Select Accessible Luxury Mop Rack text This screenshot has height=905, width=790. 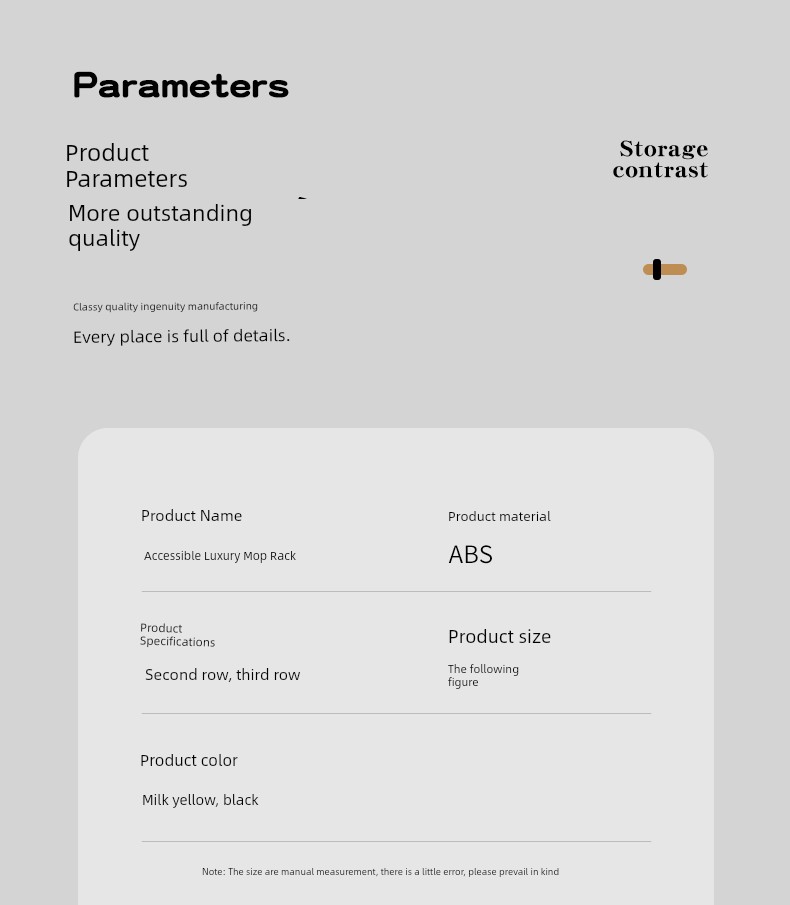(220, 556)
